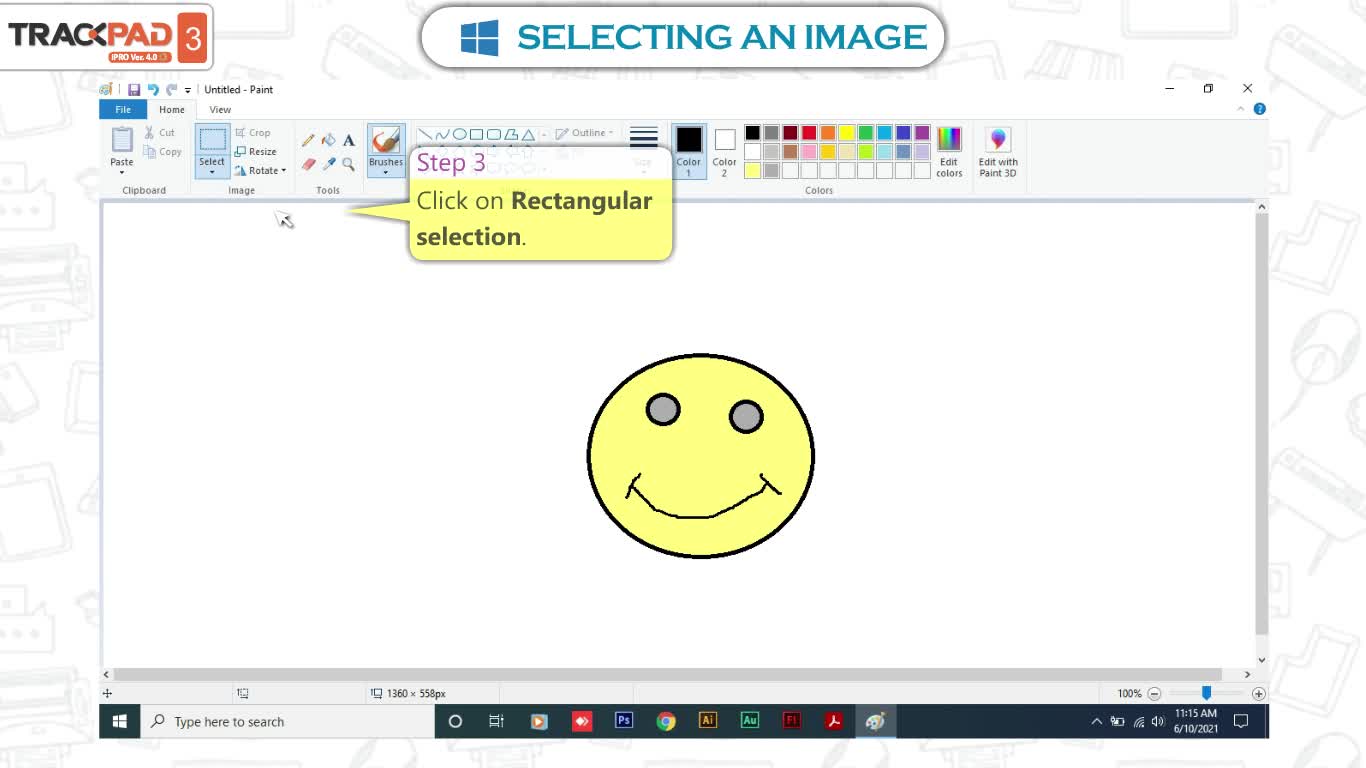Click the Rectangular selection Select tool
Screen dimensions: 1366x768
(x=212, y=140)
